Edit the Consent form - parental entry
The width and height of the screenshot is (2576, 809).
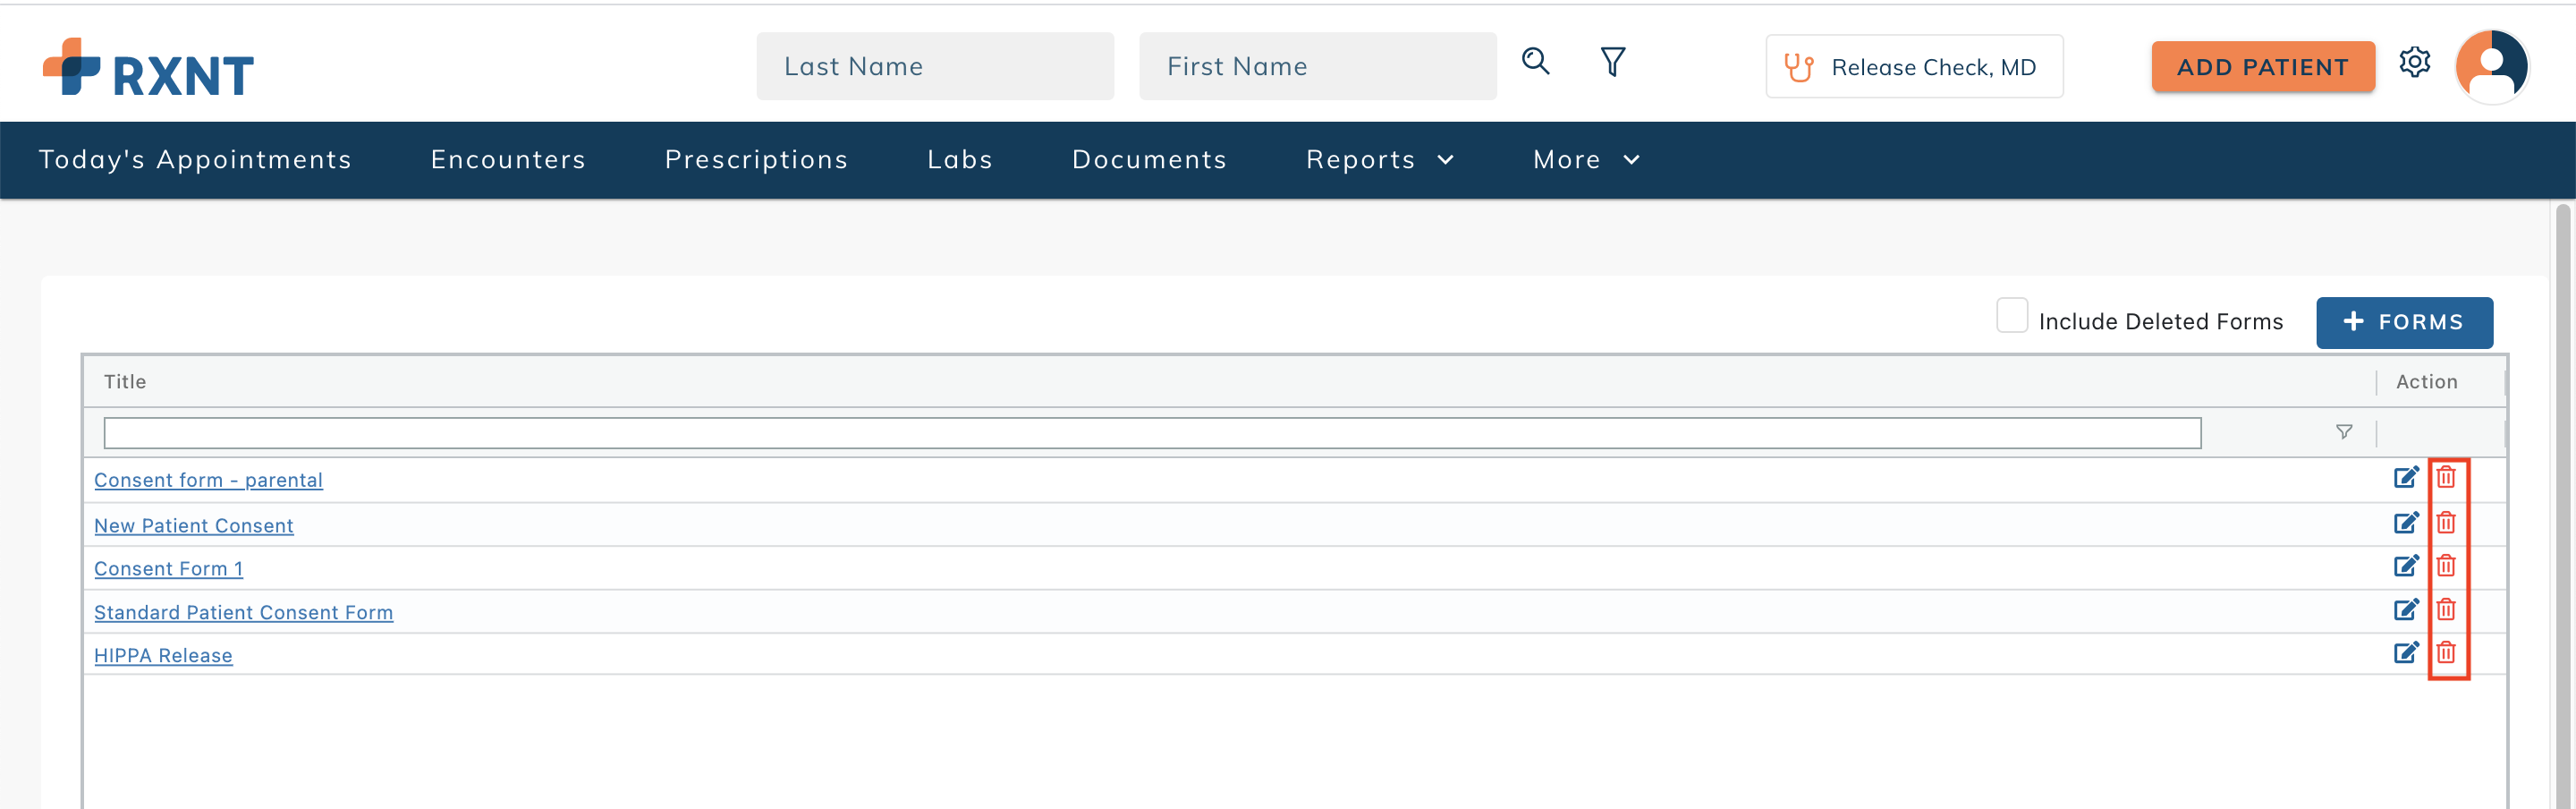2405,478
